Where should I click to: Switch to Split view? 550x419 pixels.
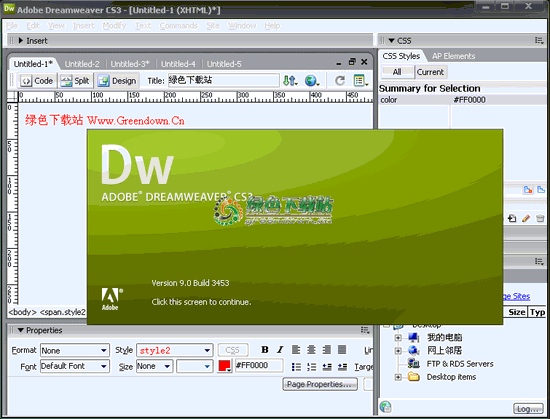(x=75, y=81)
